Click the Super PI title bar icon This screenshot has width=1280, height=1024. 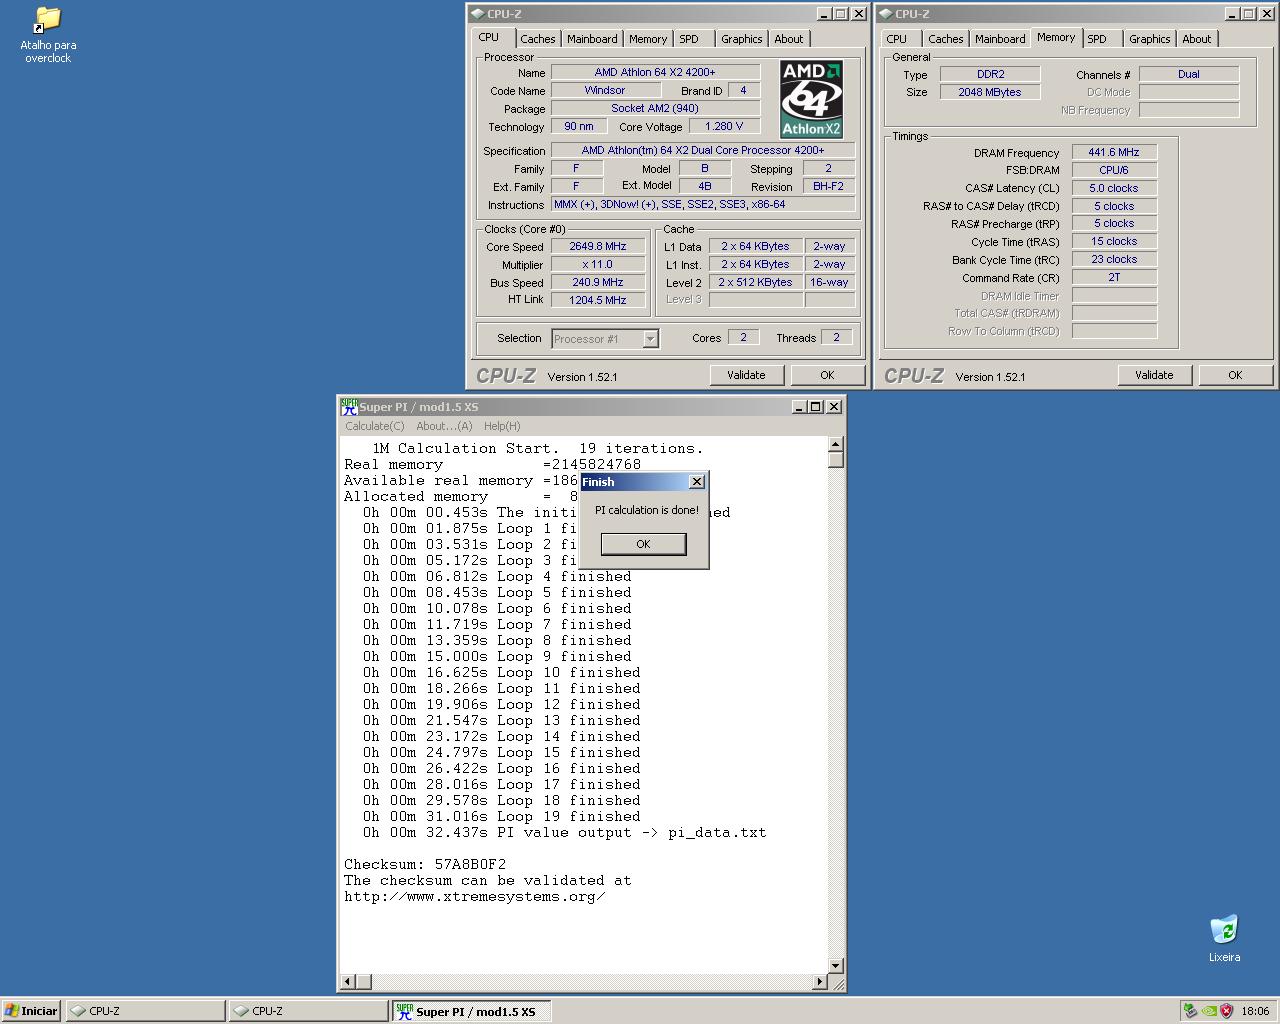tap(349, 407)
